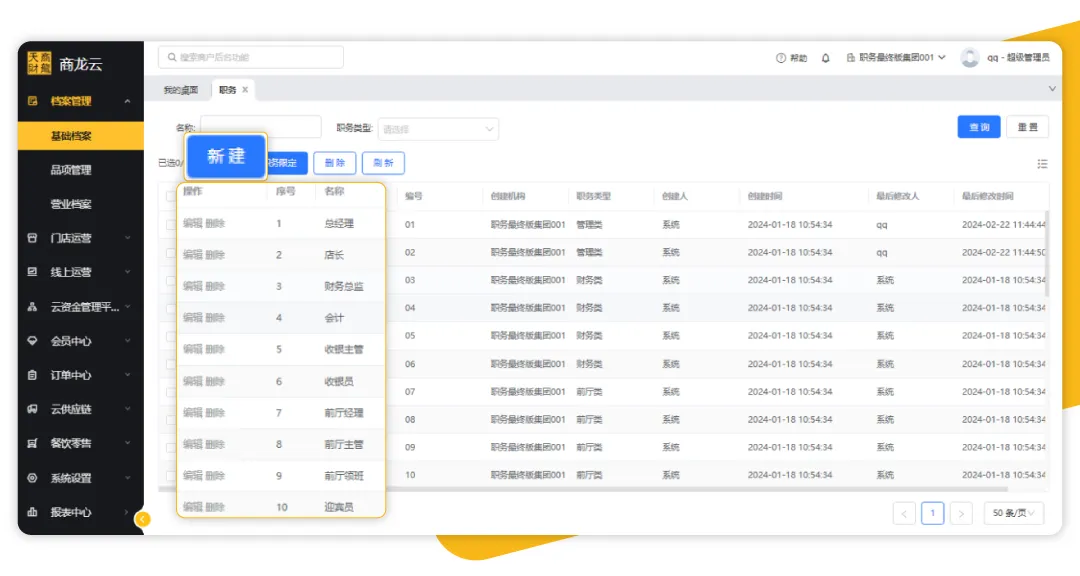Expand the 门店运营 menu chevron

tap(127, 238)
